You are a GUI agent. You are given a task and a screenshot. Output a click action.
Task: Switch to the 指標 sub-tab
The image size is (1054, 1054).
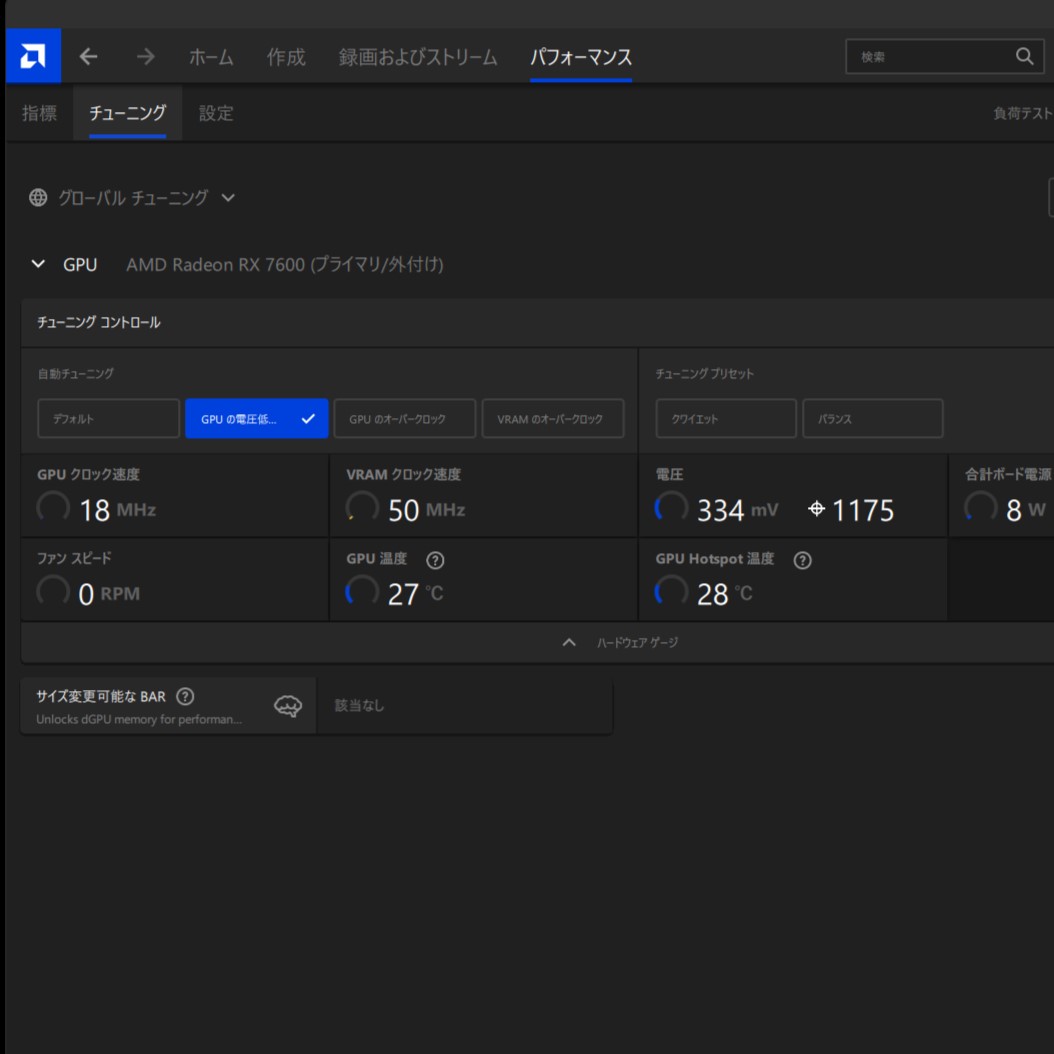(40, 113)
